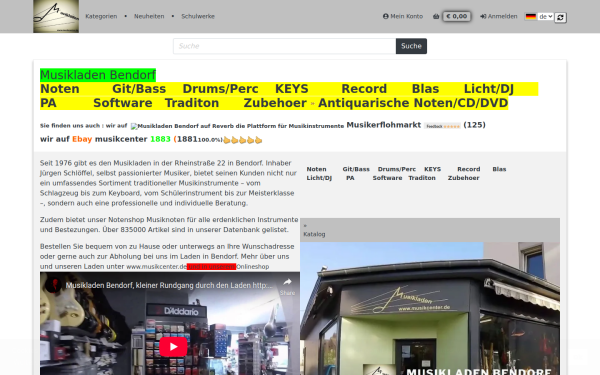600x375 pixels.
Task: Open the www.musikcenter.de link in text
Action: click(156, 267)
